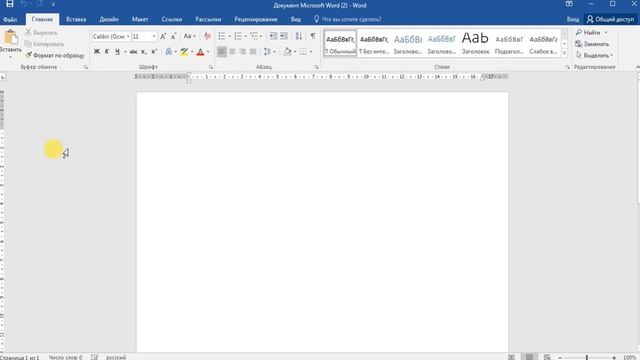Toggle the show paragraph marks (¶) button
This screenshot has width=640, height=360.
[x=313, y=36]
